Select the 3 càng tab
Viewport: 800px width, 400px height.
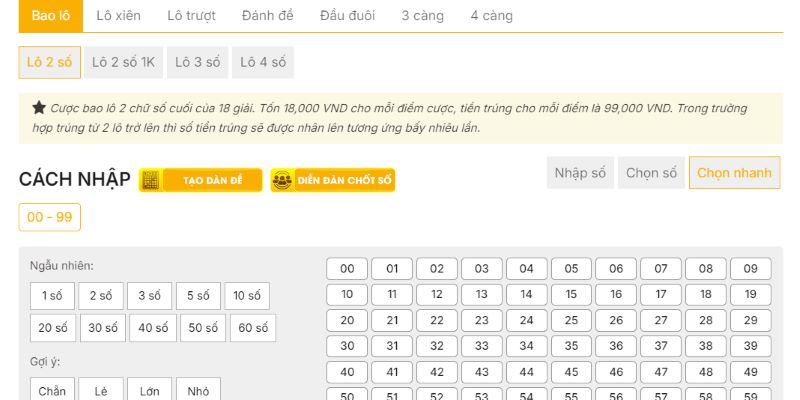pos(423,16)
